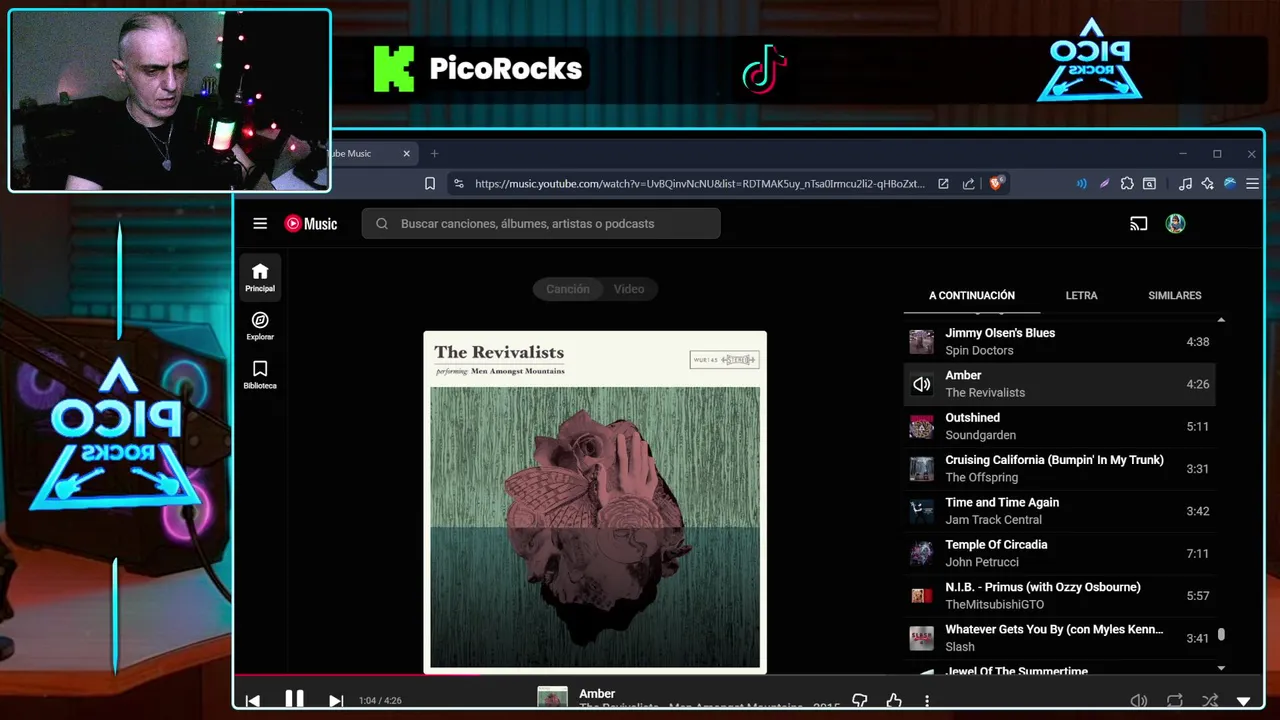The height and width of the screenshot is (720, 1280).
Task: Play Outshined from the queue
Action: [1059, 426]
